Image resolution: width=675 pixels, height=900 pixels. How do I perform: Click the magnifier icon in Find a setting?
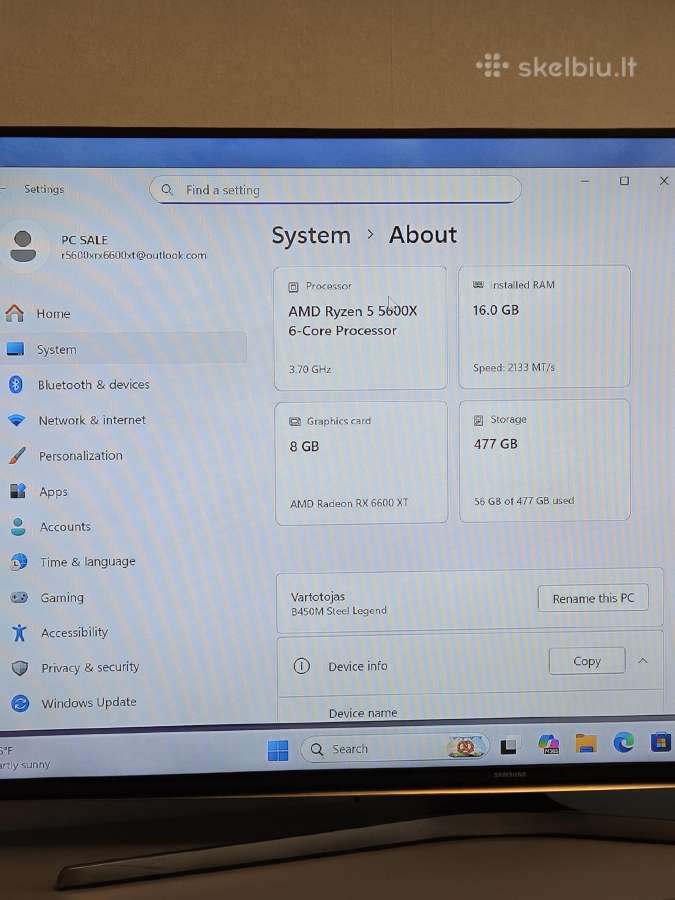(167, 189)
